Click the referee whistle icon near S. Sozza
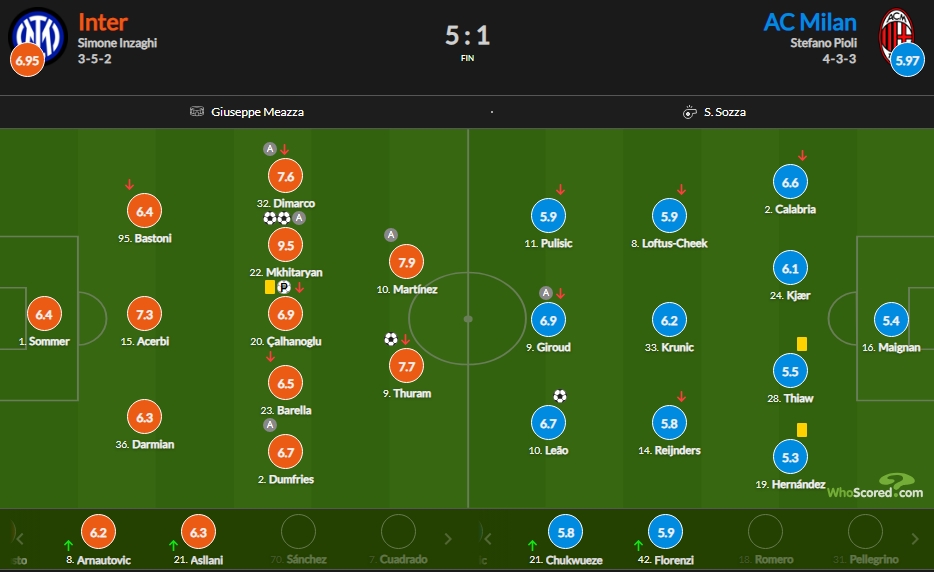Image resolution: width=934 pixels, height=572 pixels. pos(689,112)
